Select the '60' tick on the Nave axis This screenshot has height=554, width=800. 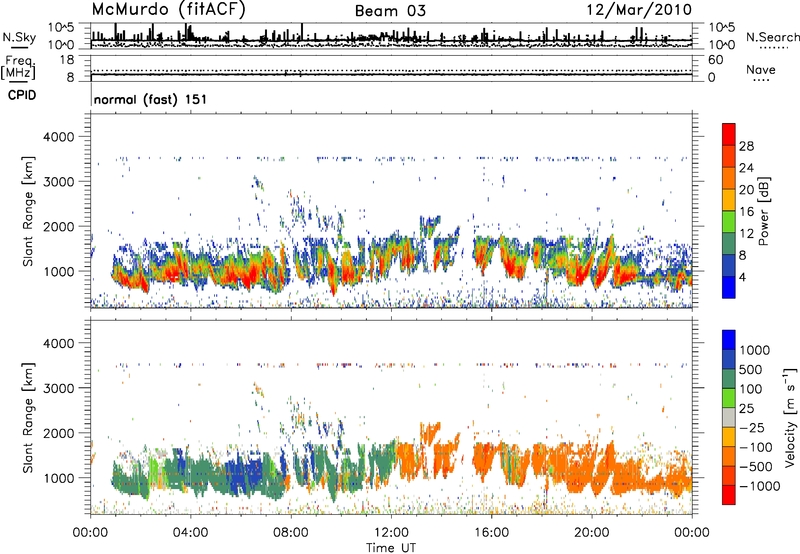(x=715, y=60)
